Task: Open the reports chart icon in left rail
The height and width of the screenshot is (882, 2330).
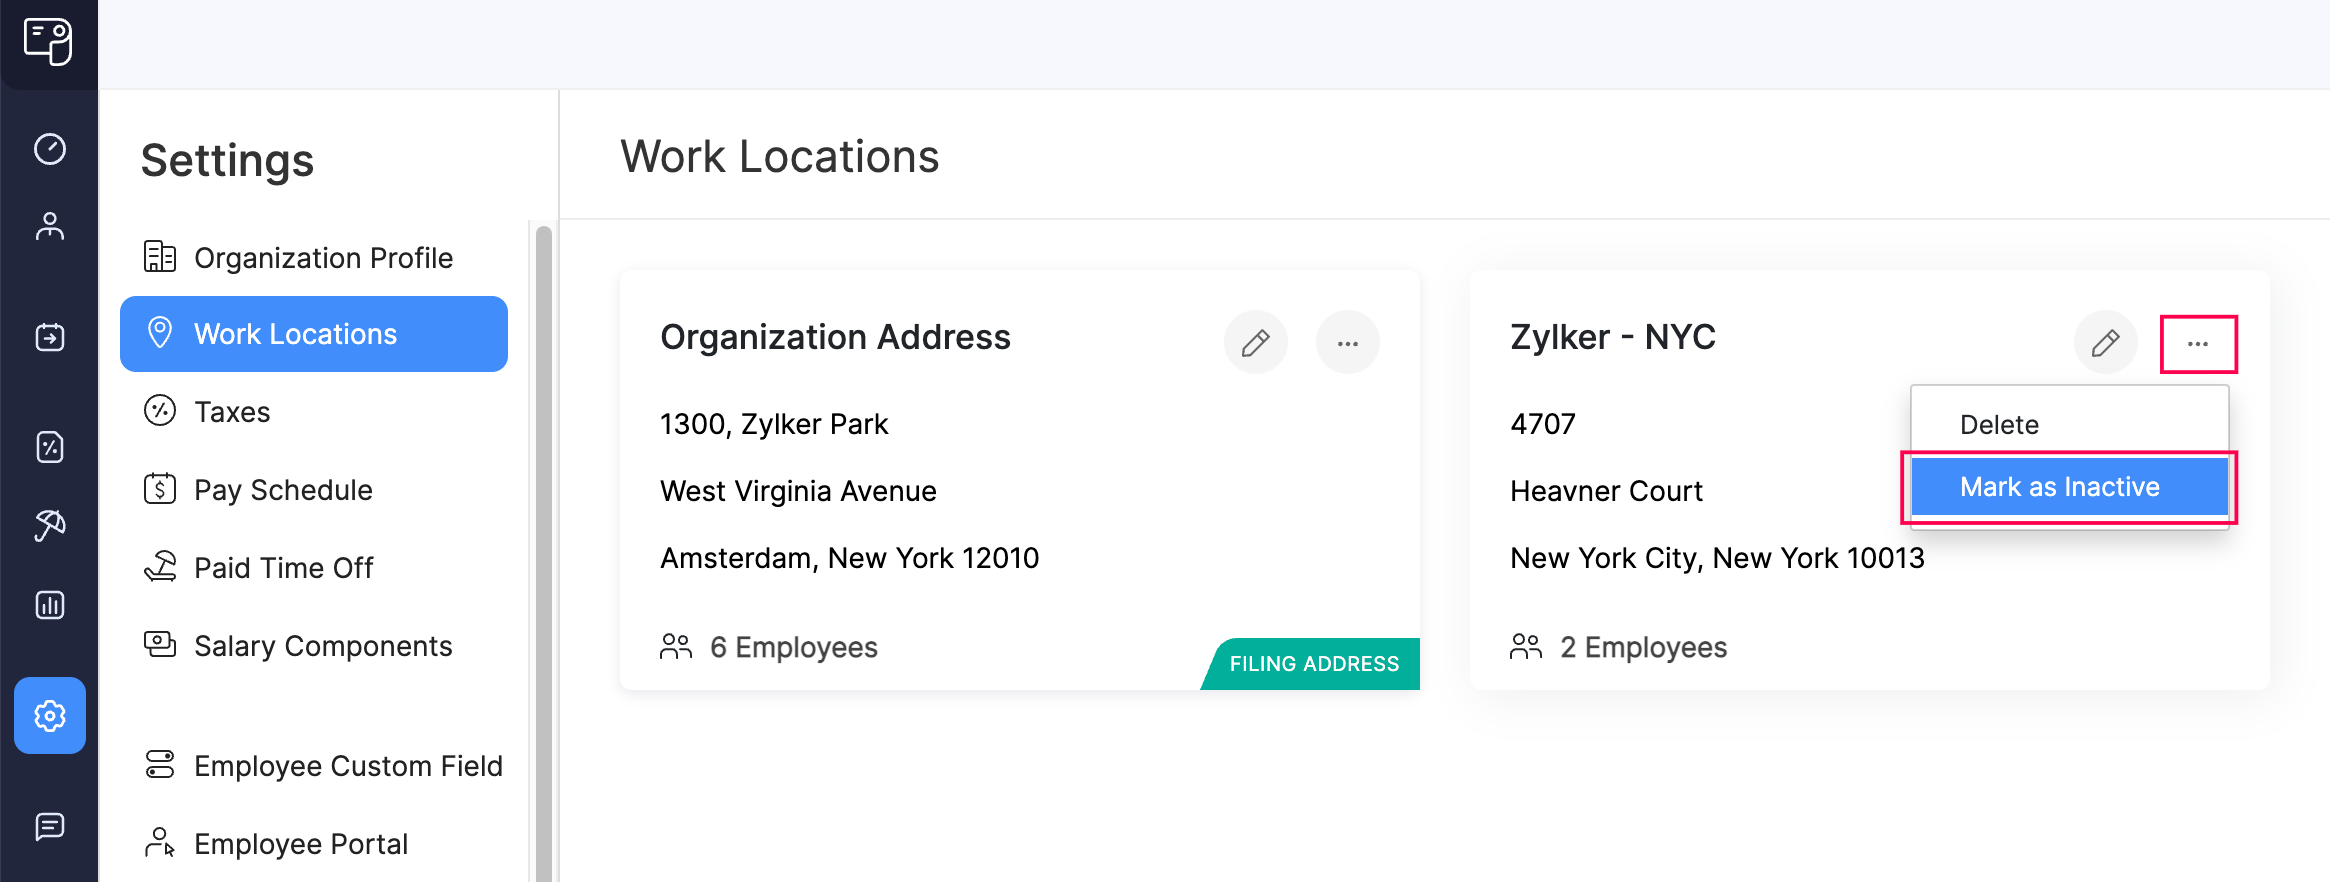Action: coord(49,605)
